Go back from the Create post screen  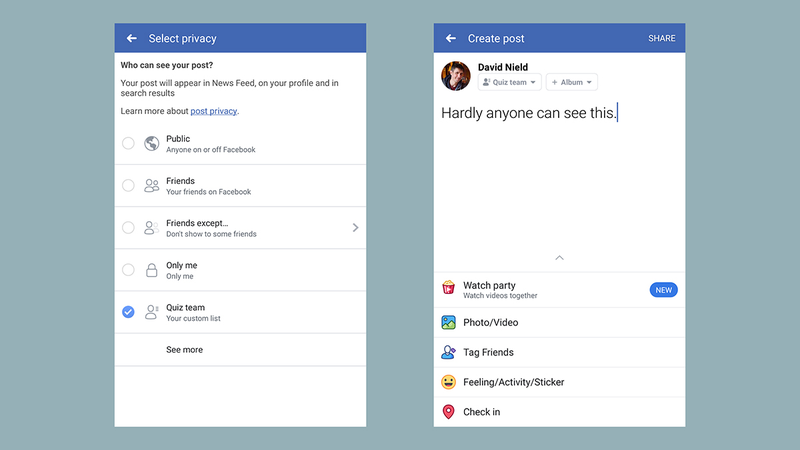[x=451, y=38]
